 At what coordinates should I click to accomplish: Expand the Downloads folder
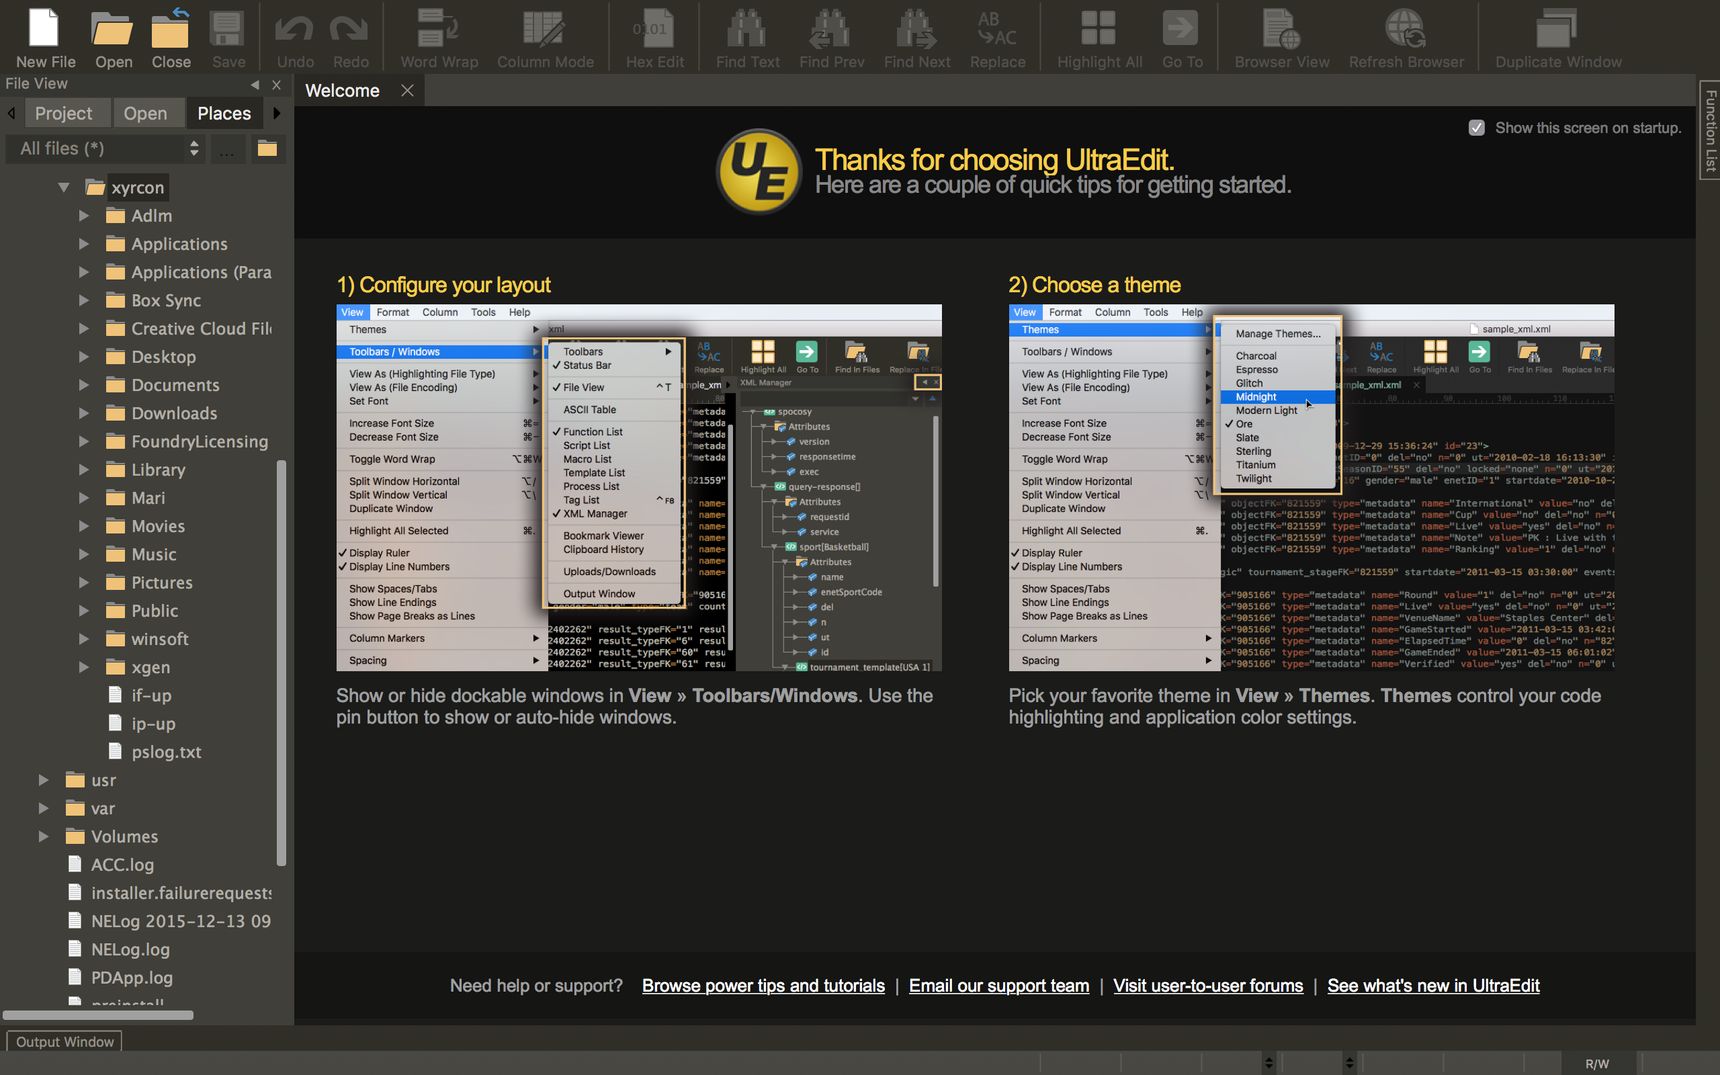click(x=84, y=413)
